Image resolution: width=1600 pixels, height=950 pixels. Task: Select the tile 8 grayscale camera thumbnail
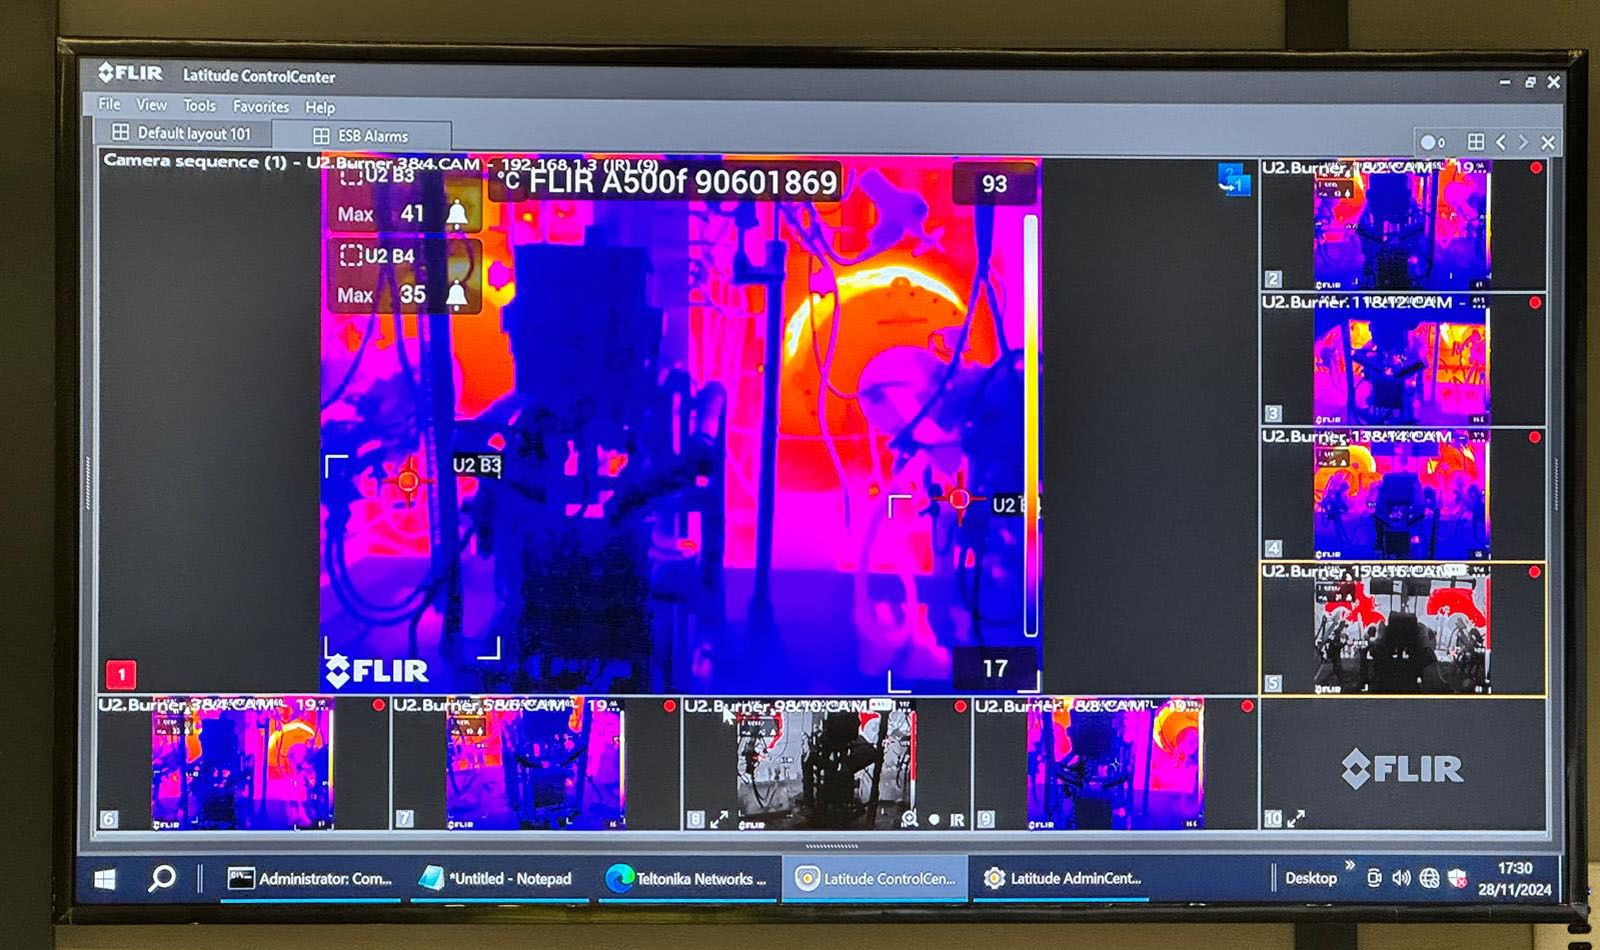coord(826,765)
